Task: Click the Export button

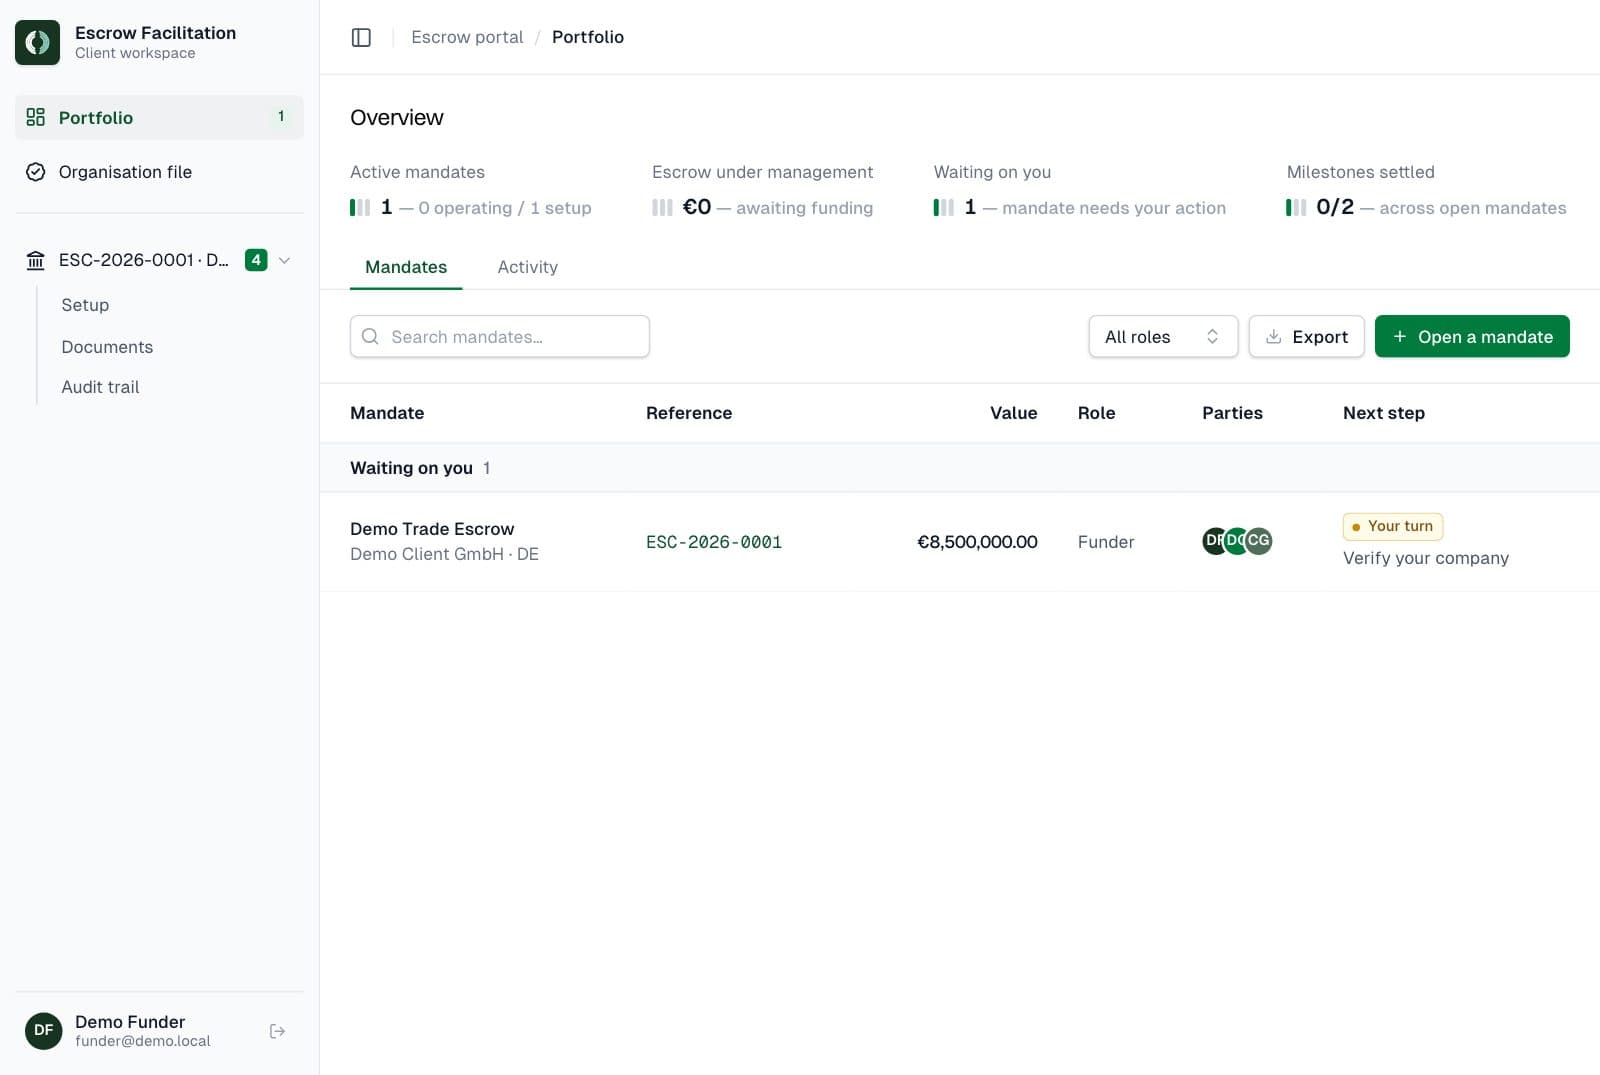Action: point(1306,336)
